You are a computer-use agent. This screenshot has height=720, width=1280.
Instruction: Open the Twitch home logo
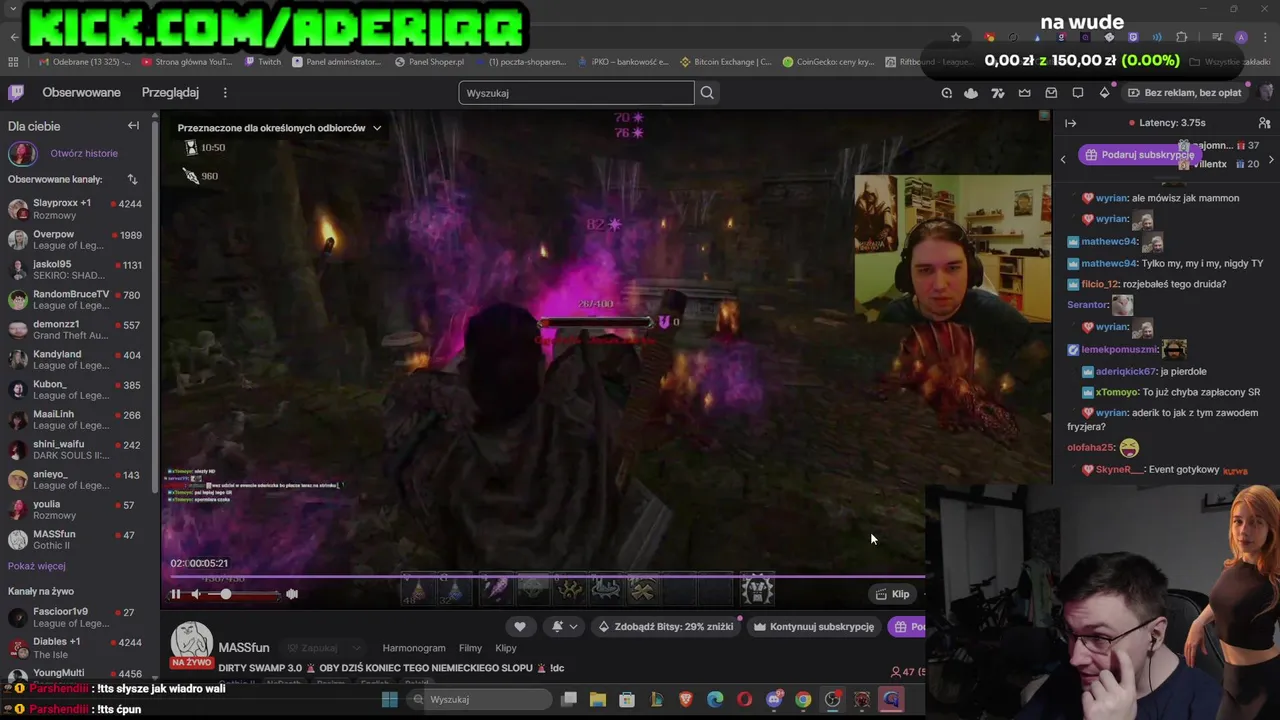(x=16, y=93)
